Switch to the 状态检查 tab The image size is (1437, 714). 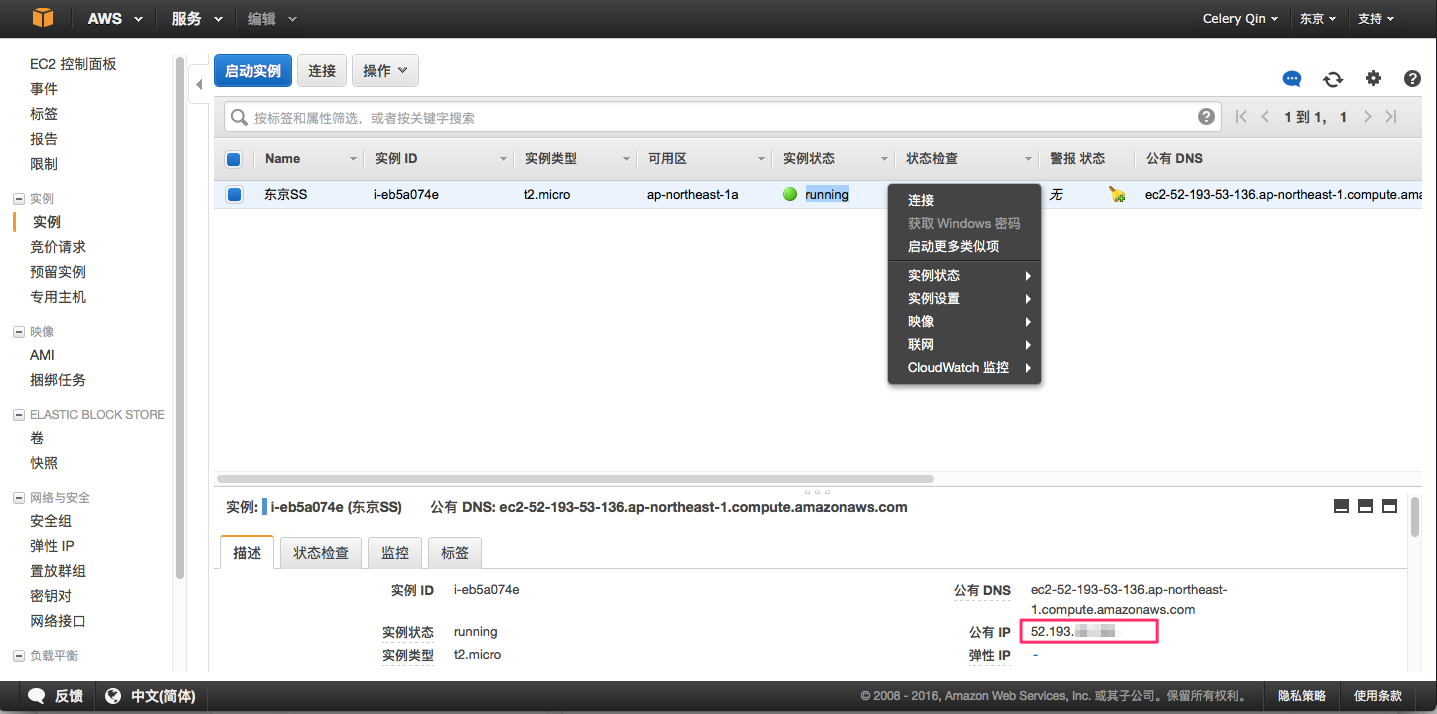pos(321,552)
